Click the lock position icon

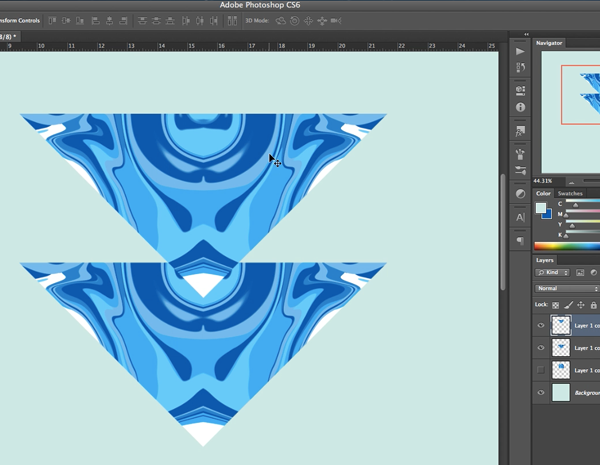point(581,304)
